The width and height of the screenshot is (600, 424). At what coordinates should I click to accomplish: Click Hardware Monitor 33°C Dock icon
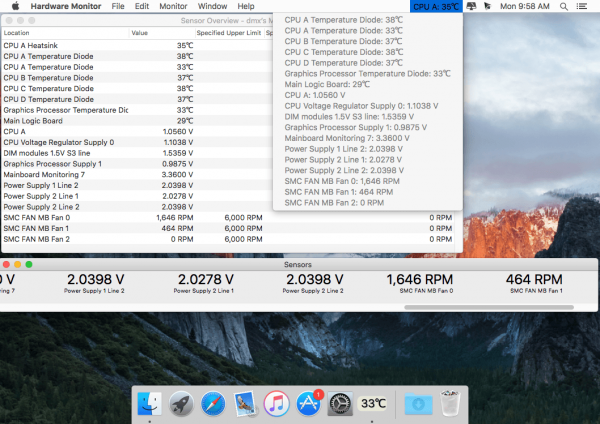point(373,403)
